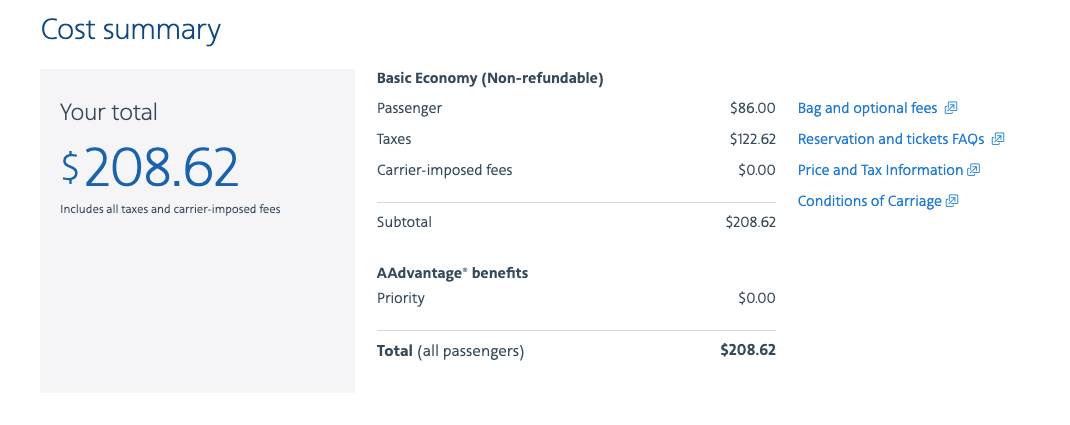Click the external-link icon next to Reservation and tickets FAQs
The height and width of the screenshot is (425, 1070).
[998, 139]
